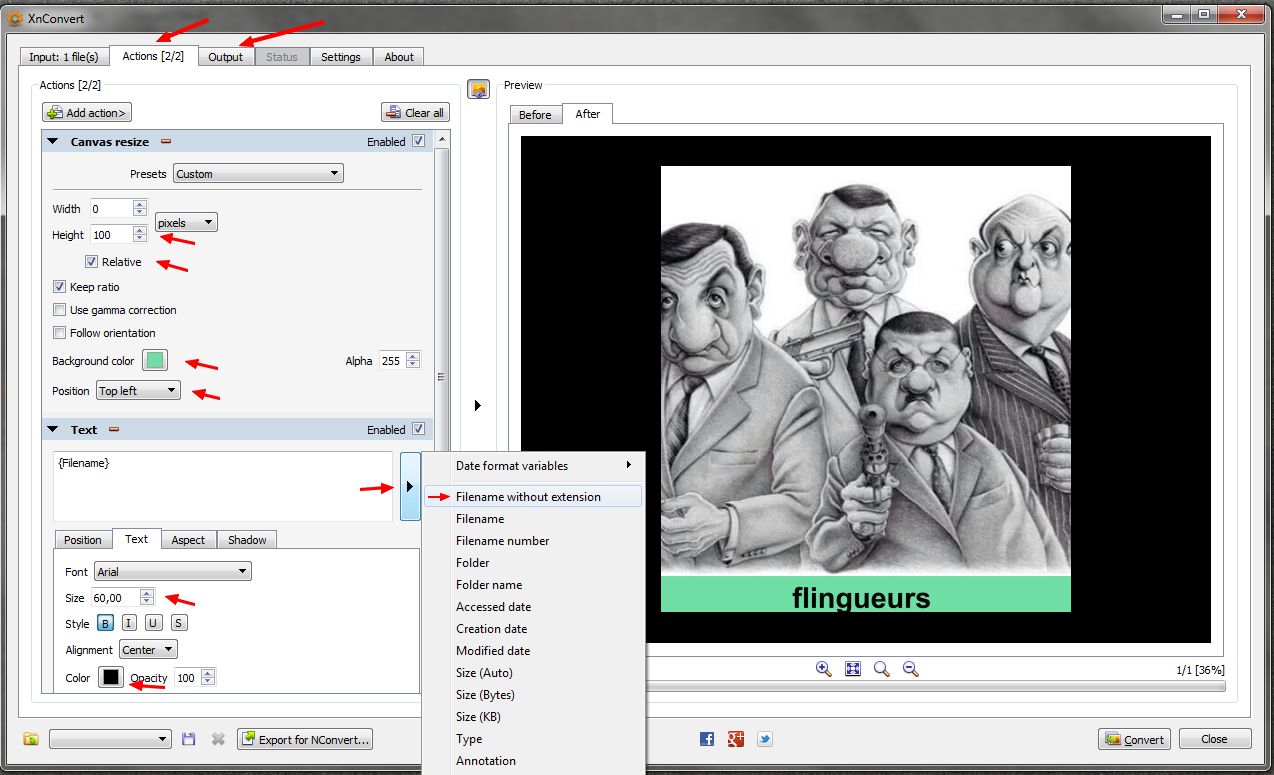This screenshot has height=775, width=1274.
Task: Open the Position dropdown set to Top left
Action: tap(138, 391)
